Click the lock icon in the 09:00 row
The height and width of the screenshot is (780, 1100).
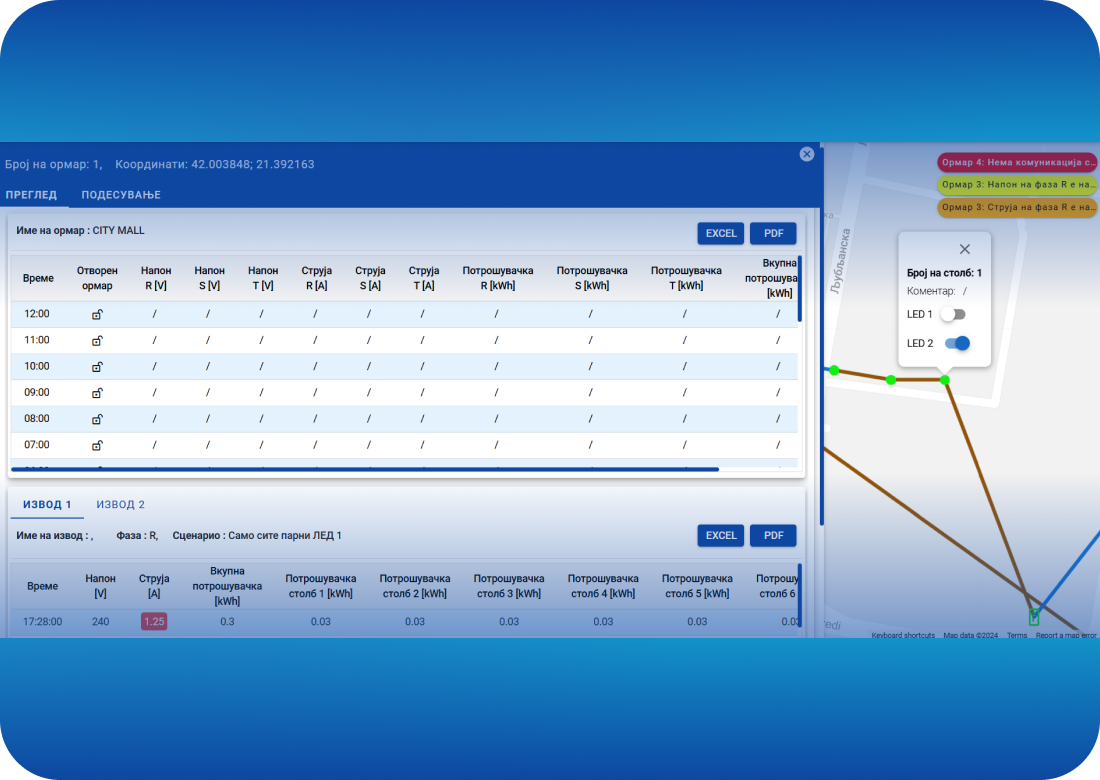pos(97,392)
